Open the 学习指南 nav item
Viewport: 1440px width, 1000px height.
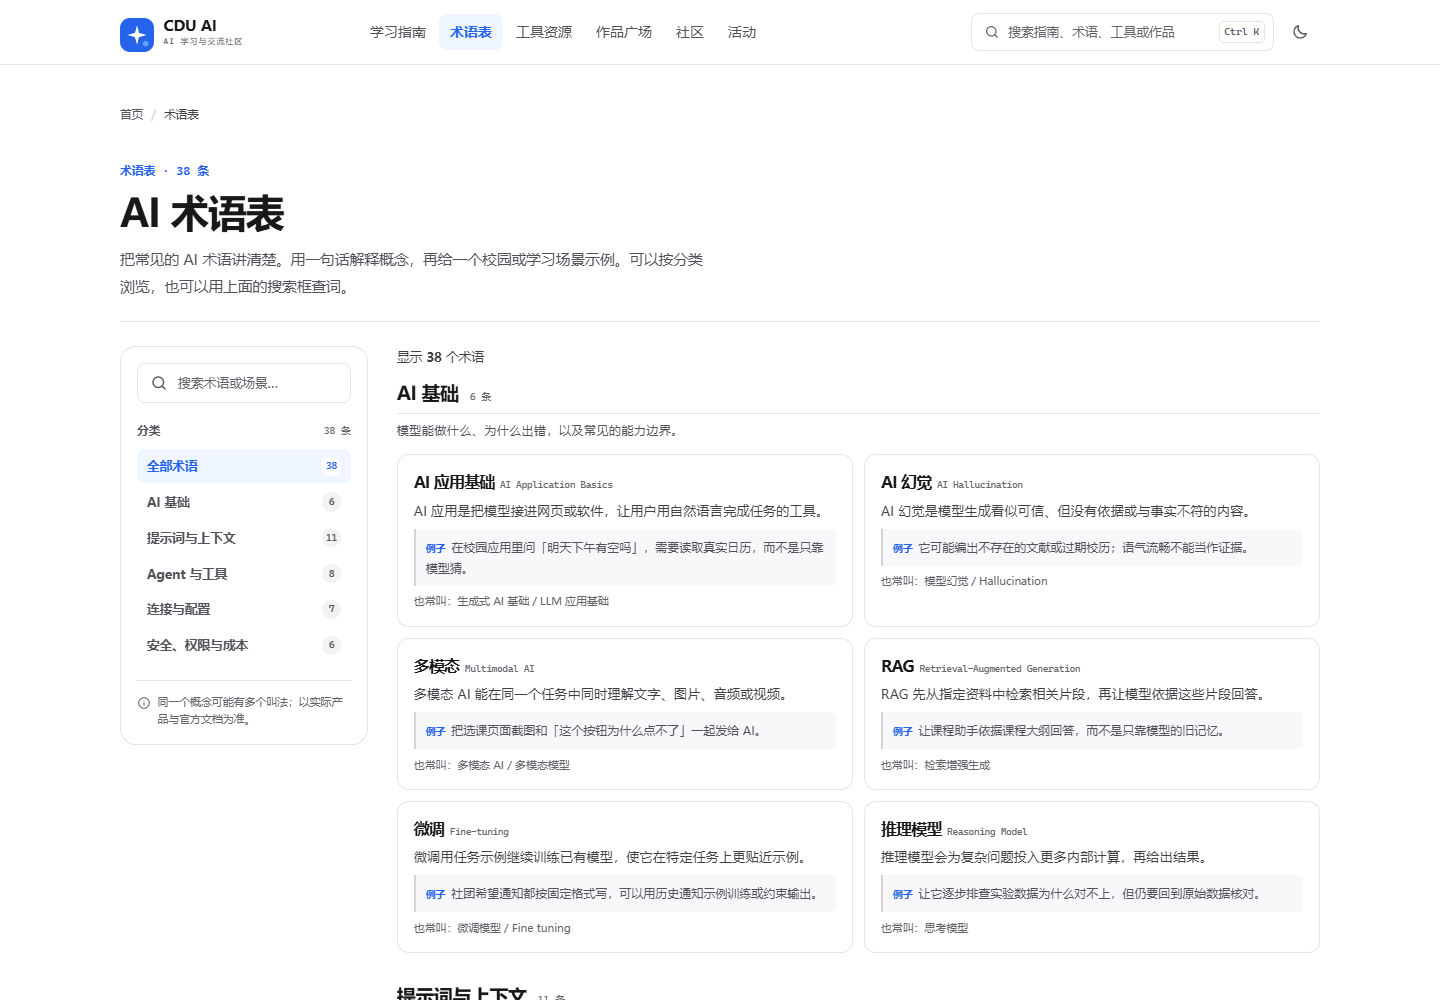coord(398,32)
